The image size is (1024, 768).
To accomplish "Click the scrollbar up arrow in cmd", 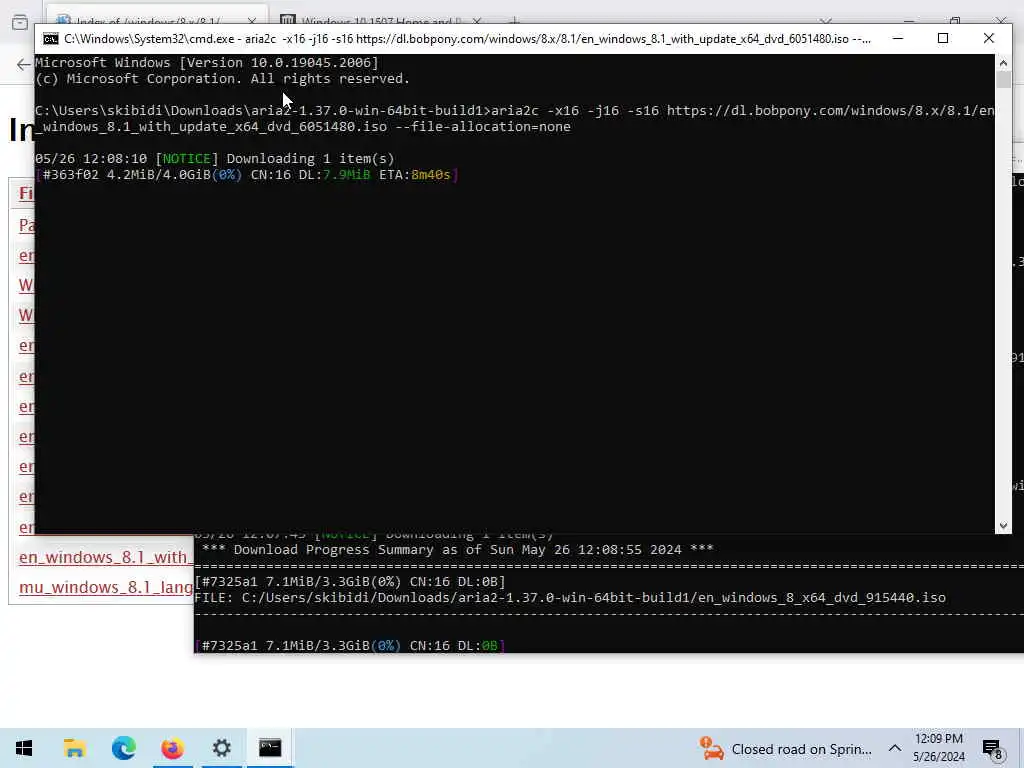I will tap(1003, 63).
